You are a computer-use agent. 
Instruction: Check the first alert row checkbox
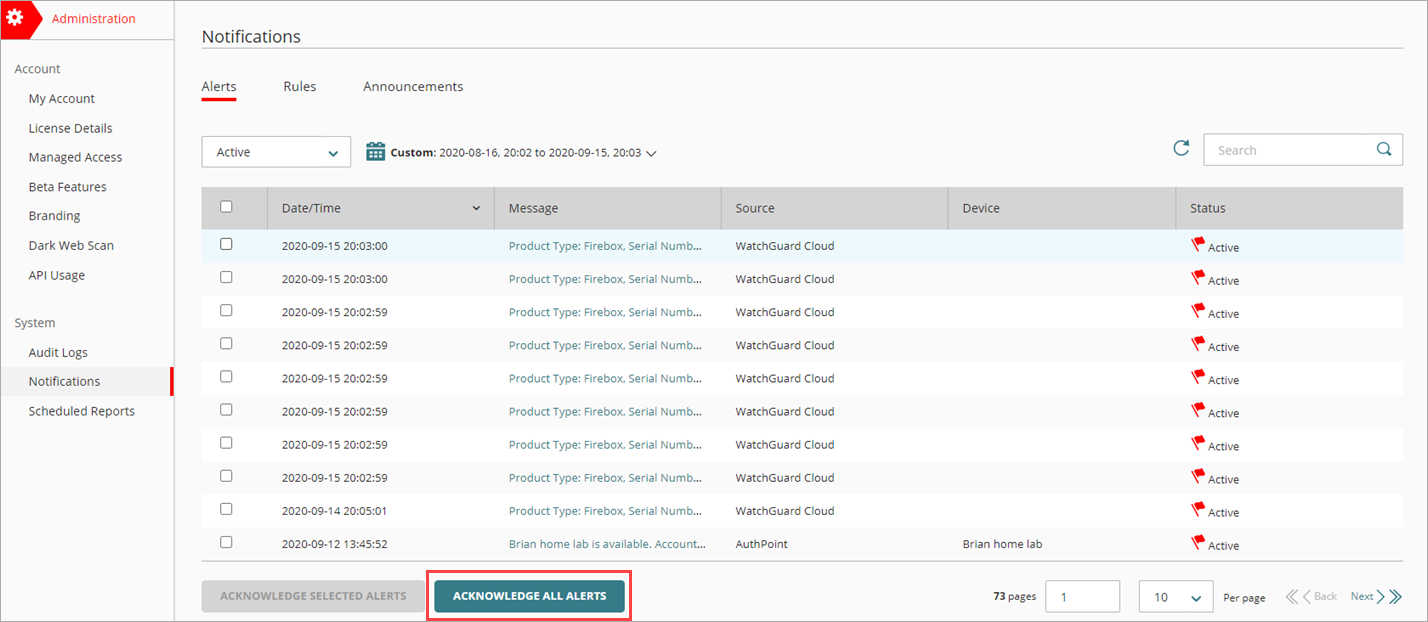point(226,243)
